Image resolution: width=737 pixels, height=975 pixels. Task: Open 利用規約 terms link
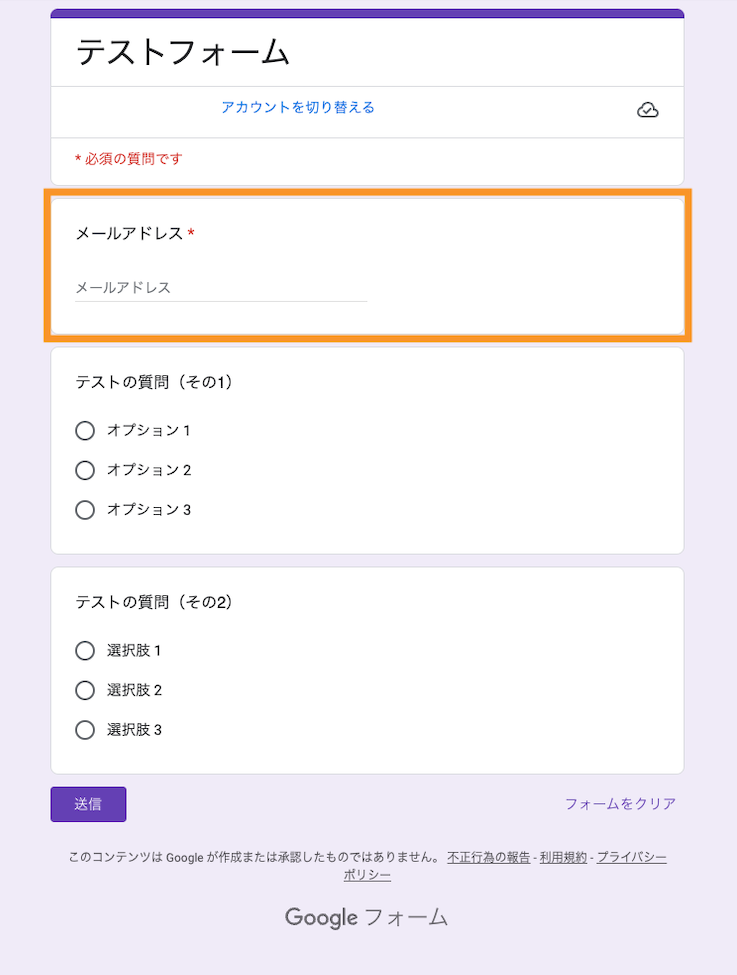[x=563, y=857]
